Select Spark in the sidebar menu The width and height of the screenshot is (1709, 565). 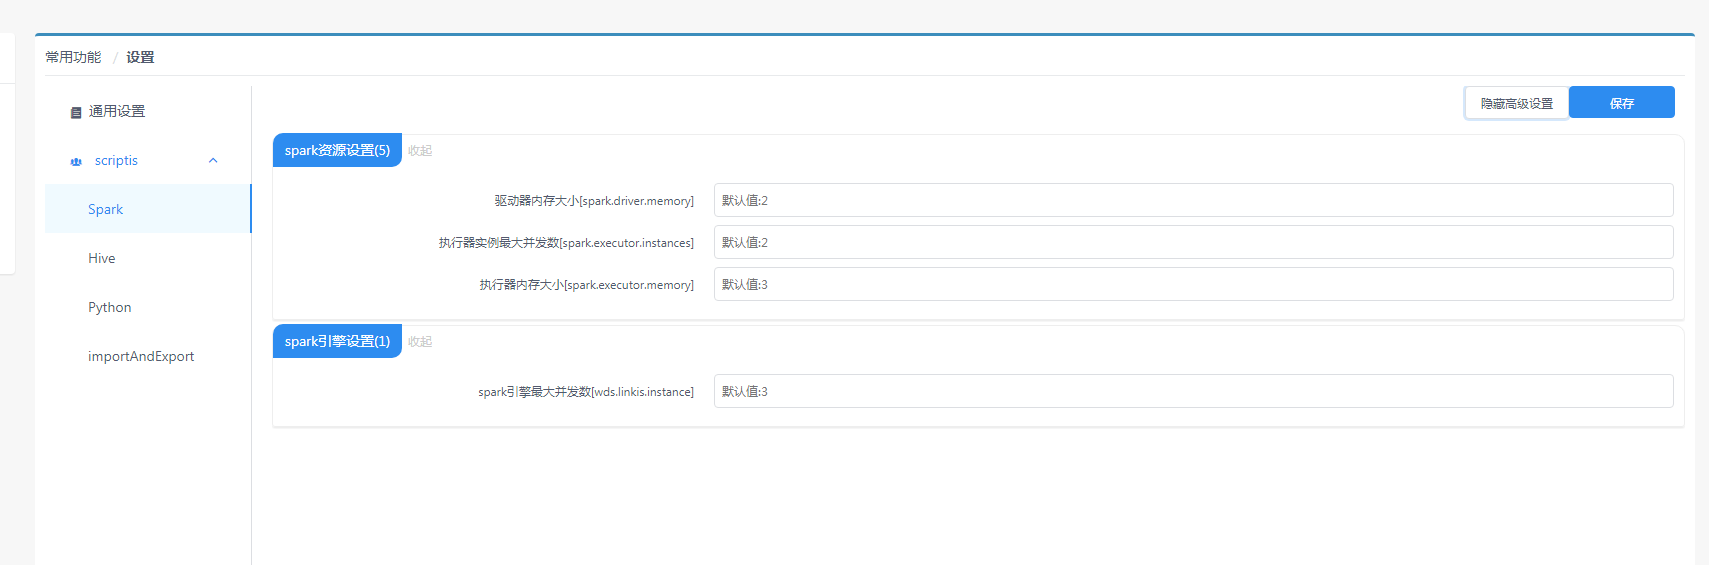(x=106, y=210)
